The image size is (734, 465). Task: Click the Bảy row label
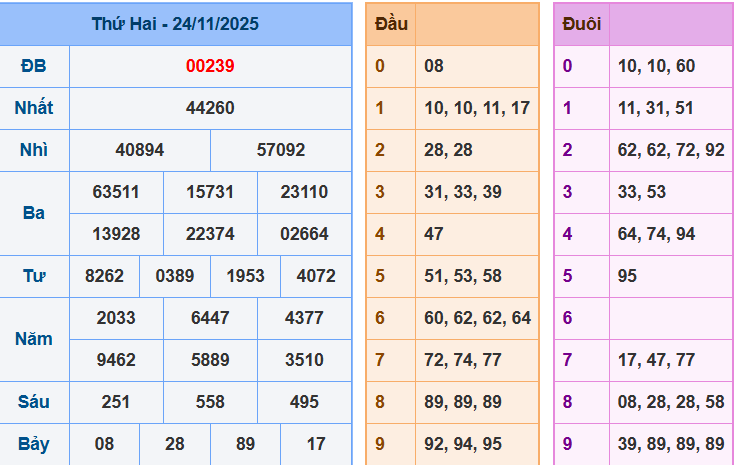tap(34, 444)
